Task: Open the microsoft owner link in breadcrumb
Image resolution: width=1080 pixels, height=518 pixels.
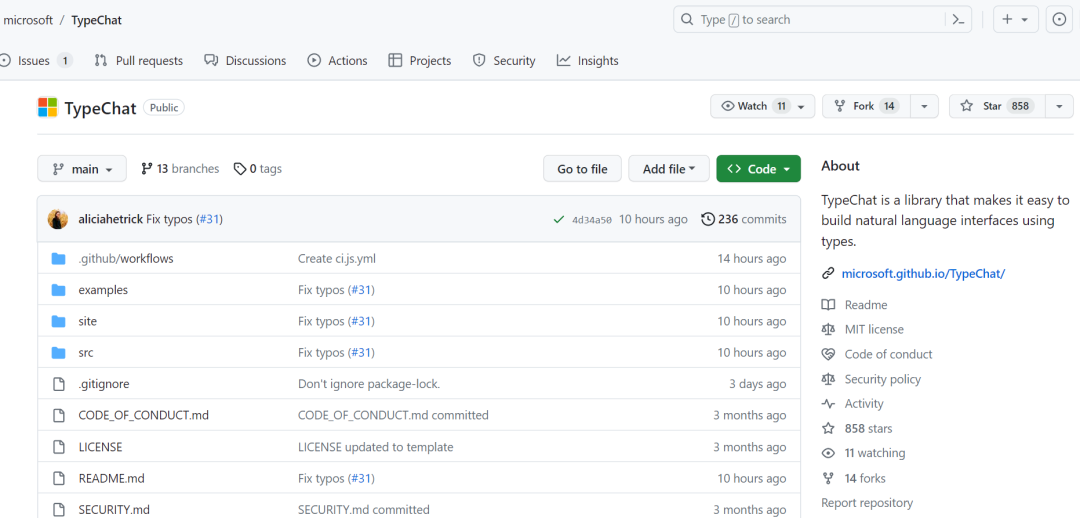Action: (x=28, y=20)
